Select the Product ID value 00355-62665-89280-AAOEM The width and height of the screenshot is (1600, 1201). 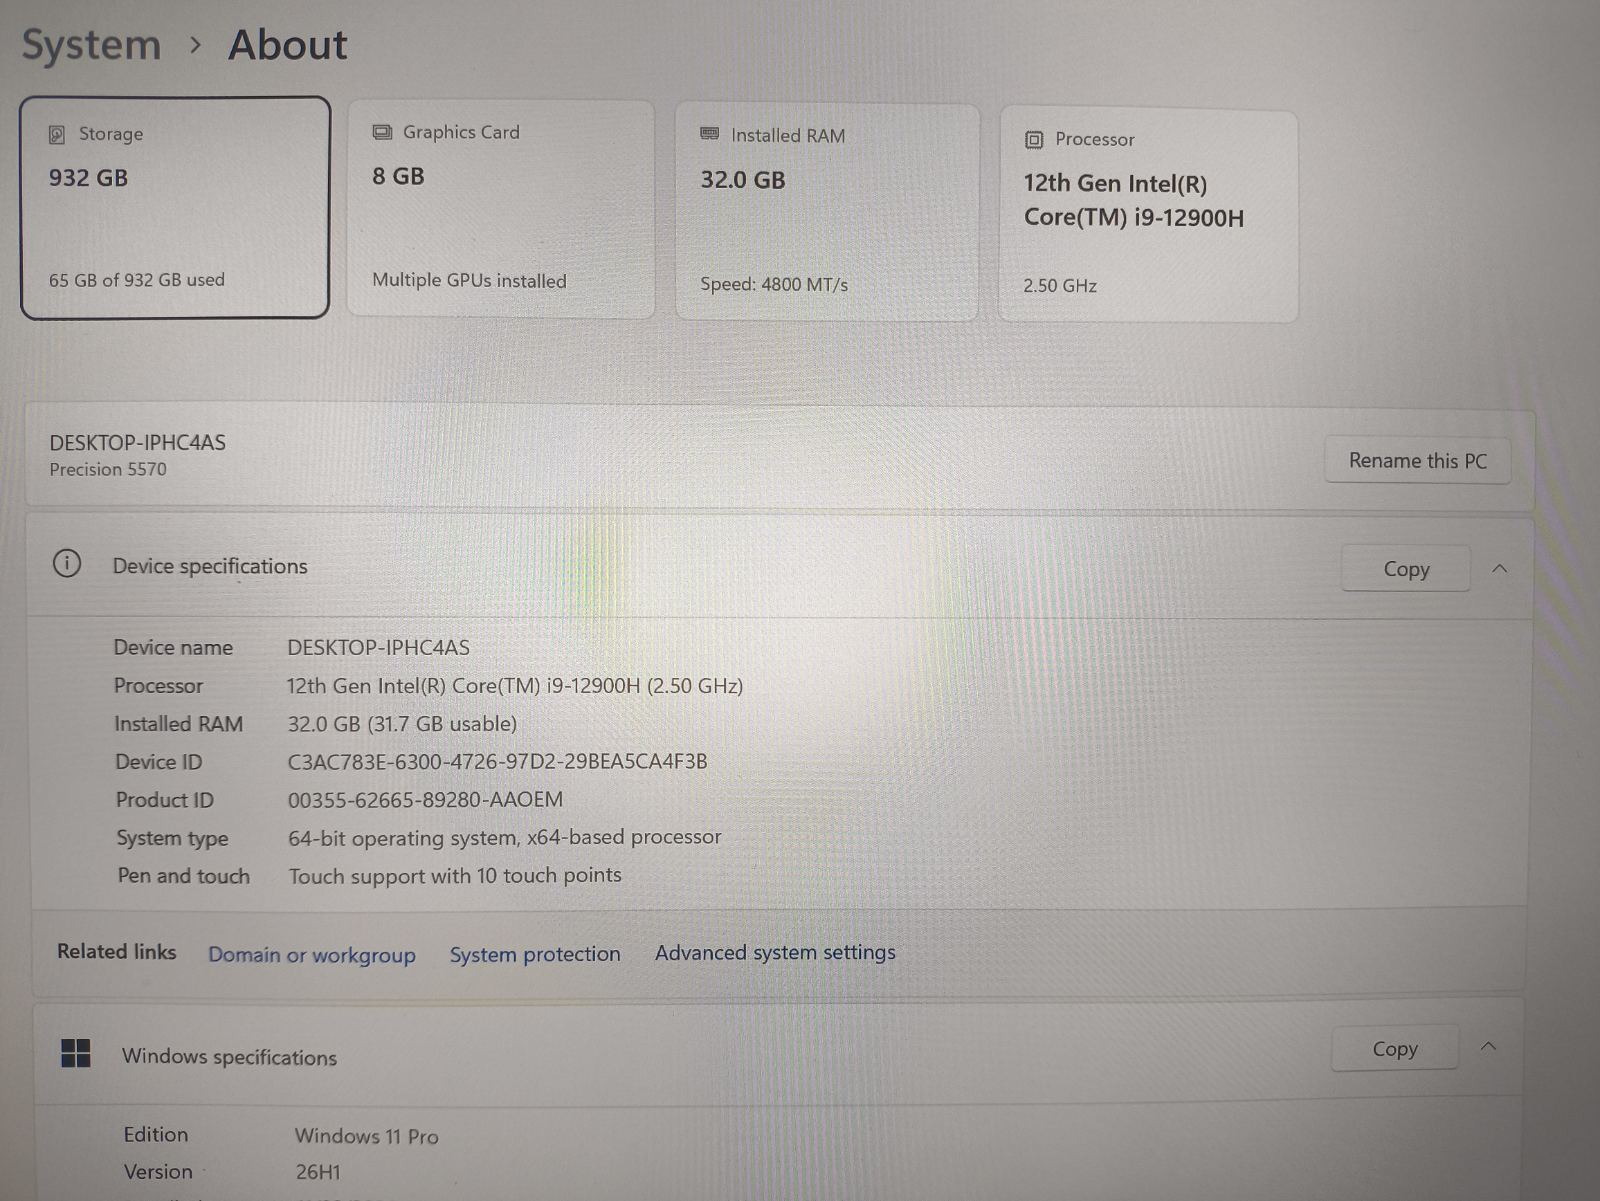pyautogui.click(x=425, y=800)
